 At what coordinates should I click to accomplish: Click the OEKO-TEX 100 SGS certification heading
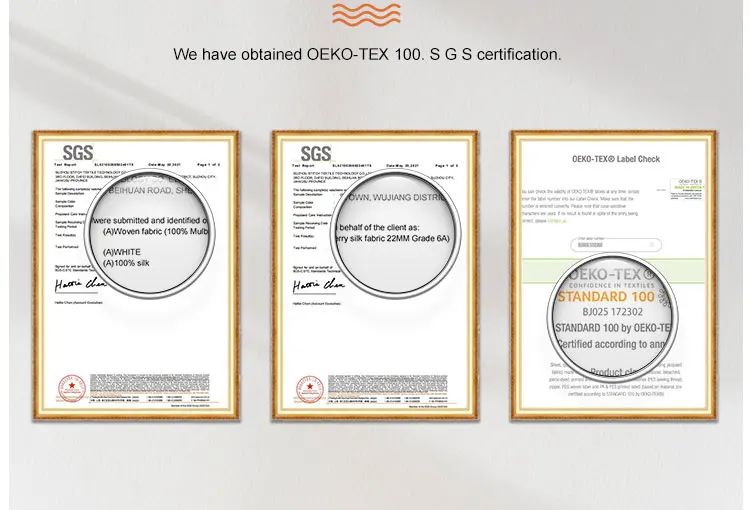(367, 54)
